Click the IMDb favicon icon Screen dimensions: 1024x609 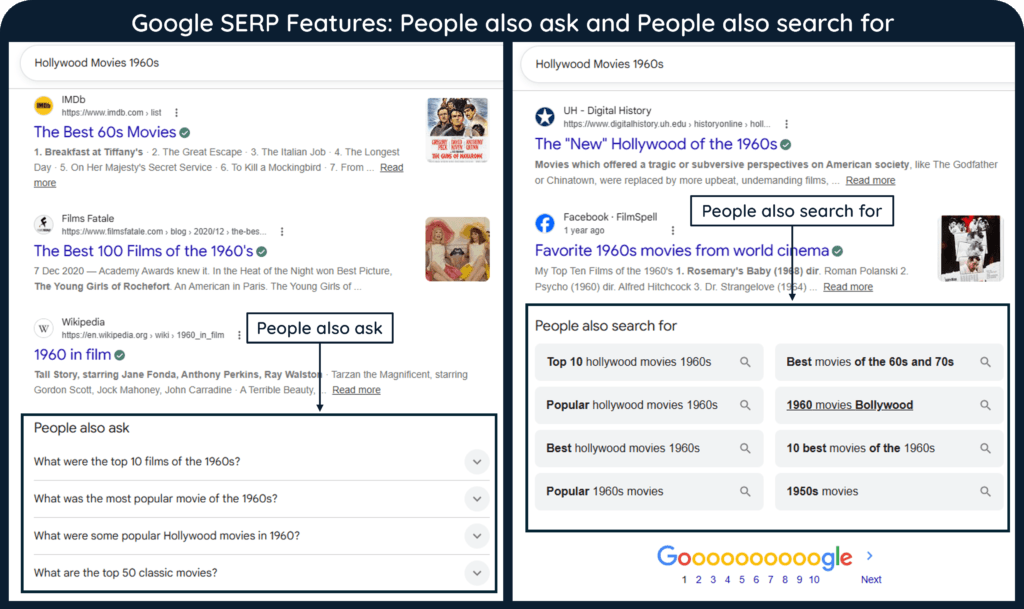coord(44,106)
